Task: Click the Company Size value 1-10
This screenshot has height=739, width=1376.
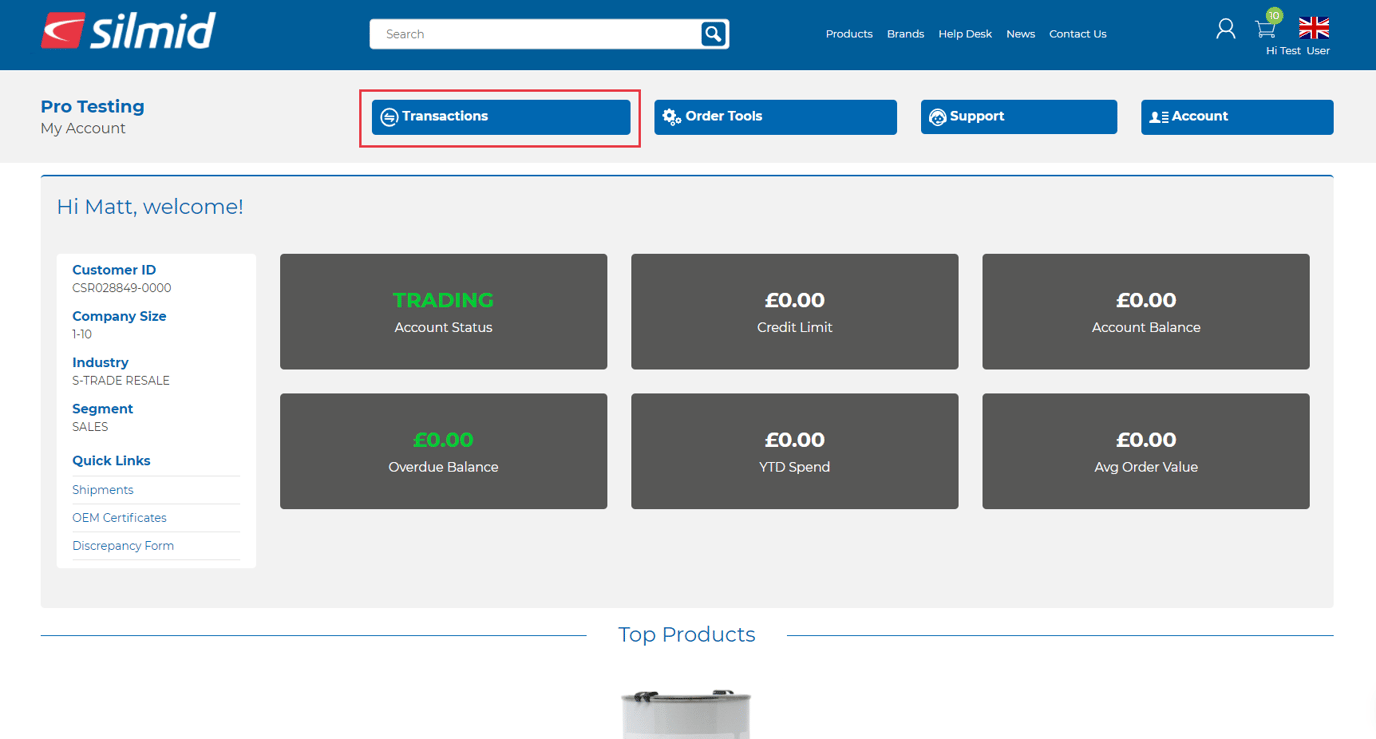Action: (x=82, y=335)
